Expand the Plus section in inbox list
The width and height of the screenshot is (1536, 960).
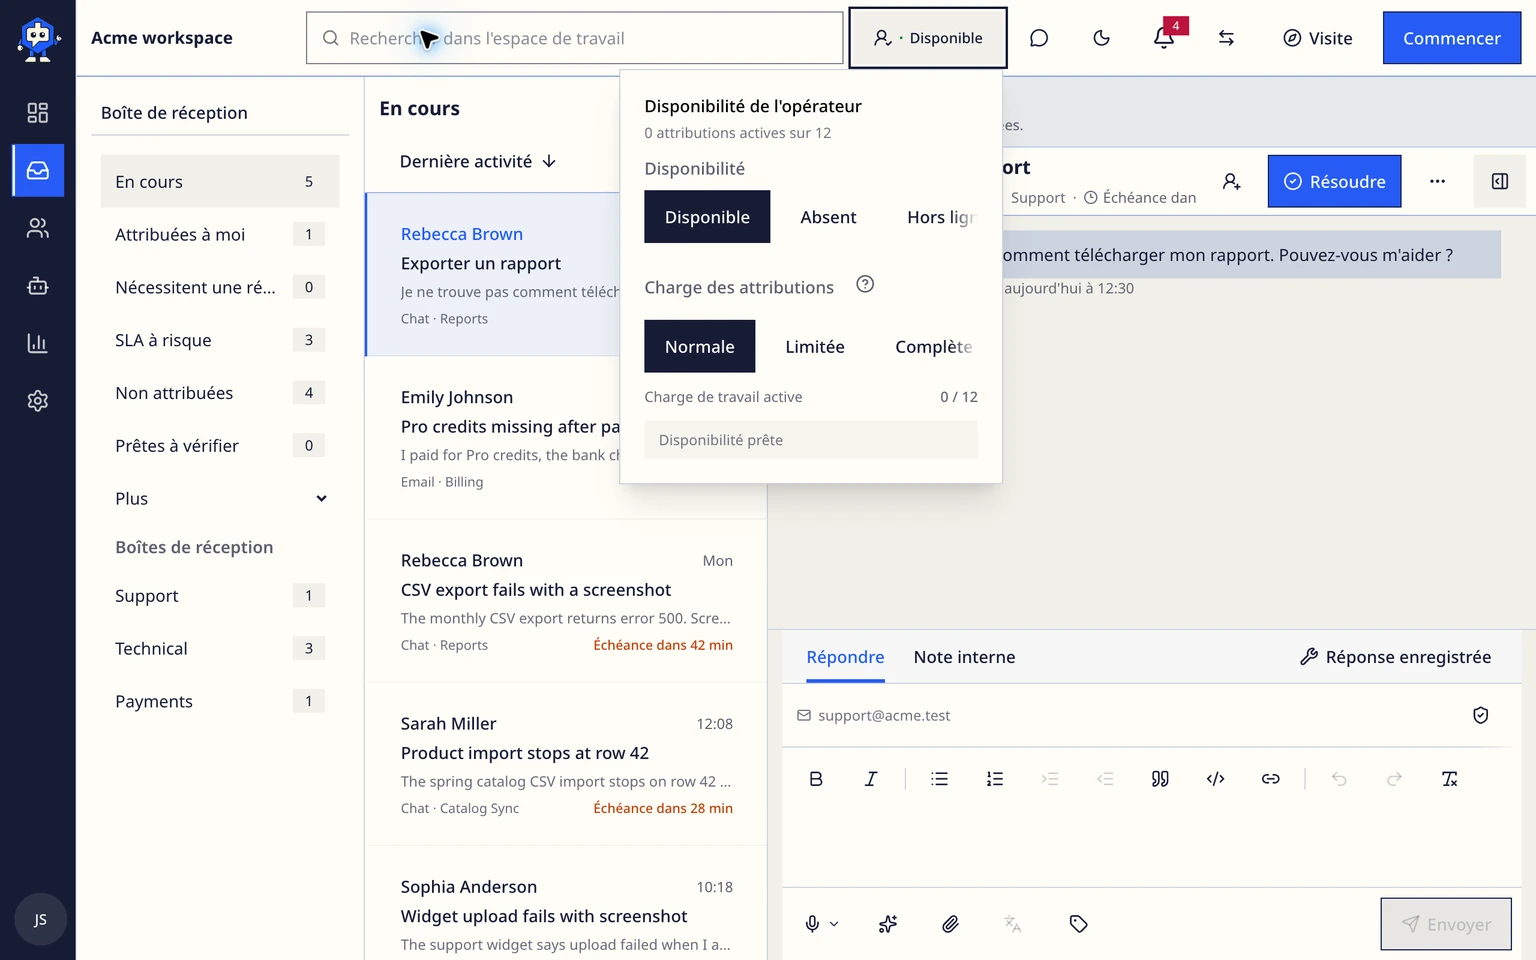click(x=220, y=499)
